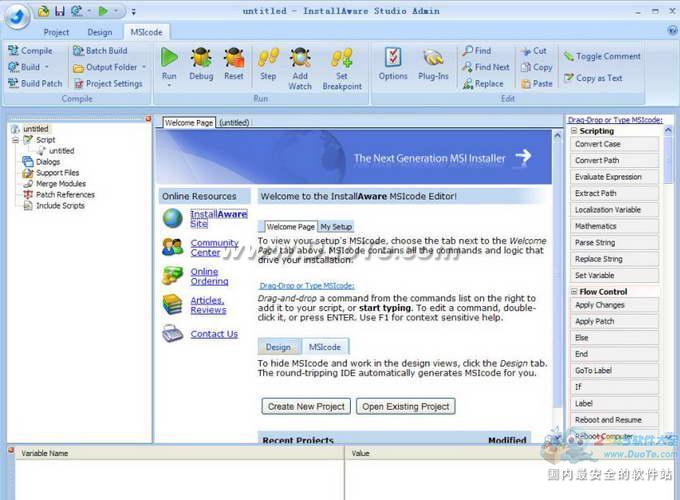Open the Community Center link
Screen dimensions: 680x500
[x=214, y=248]
